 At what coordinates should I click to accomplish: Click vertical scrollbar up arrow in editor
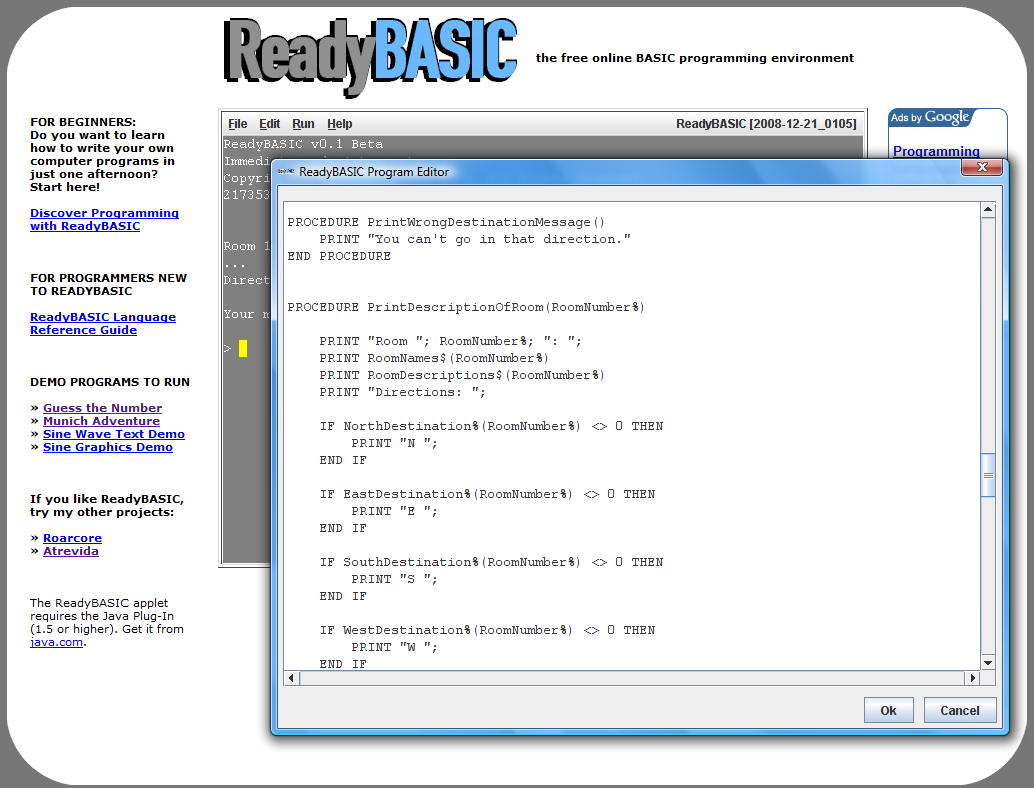coord(988,210)
